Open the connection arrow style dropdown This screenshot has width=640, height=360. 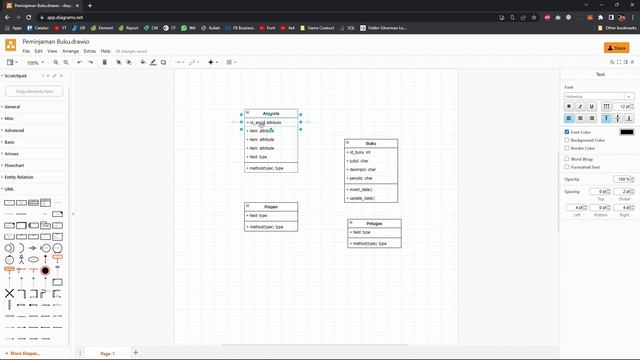[180, 62]
